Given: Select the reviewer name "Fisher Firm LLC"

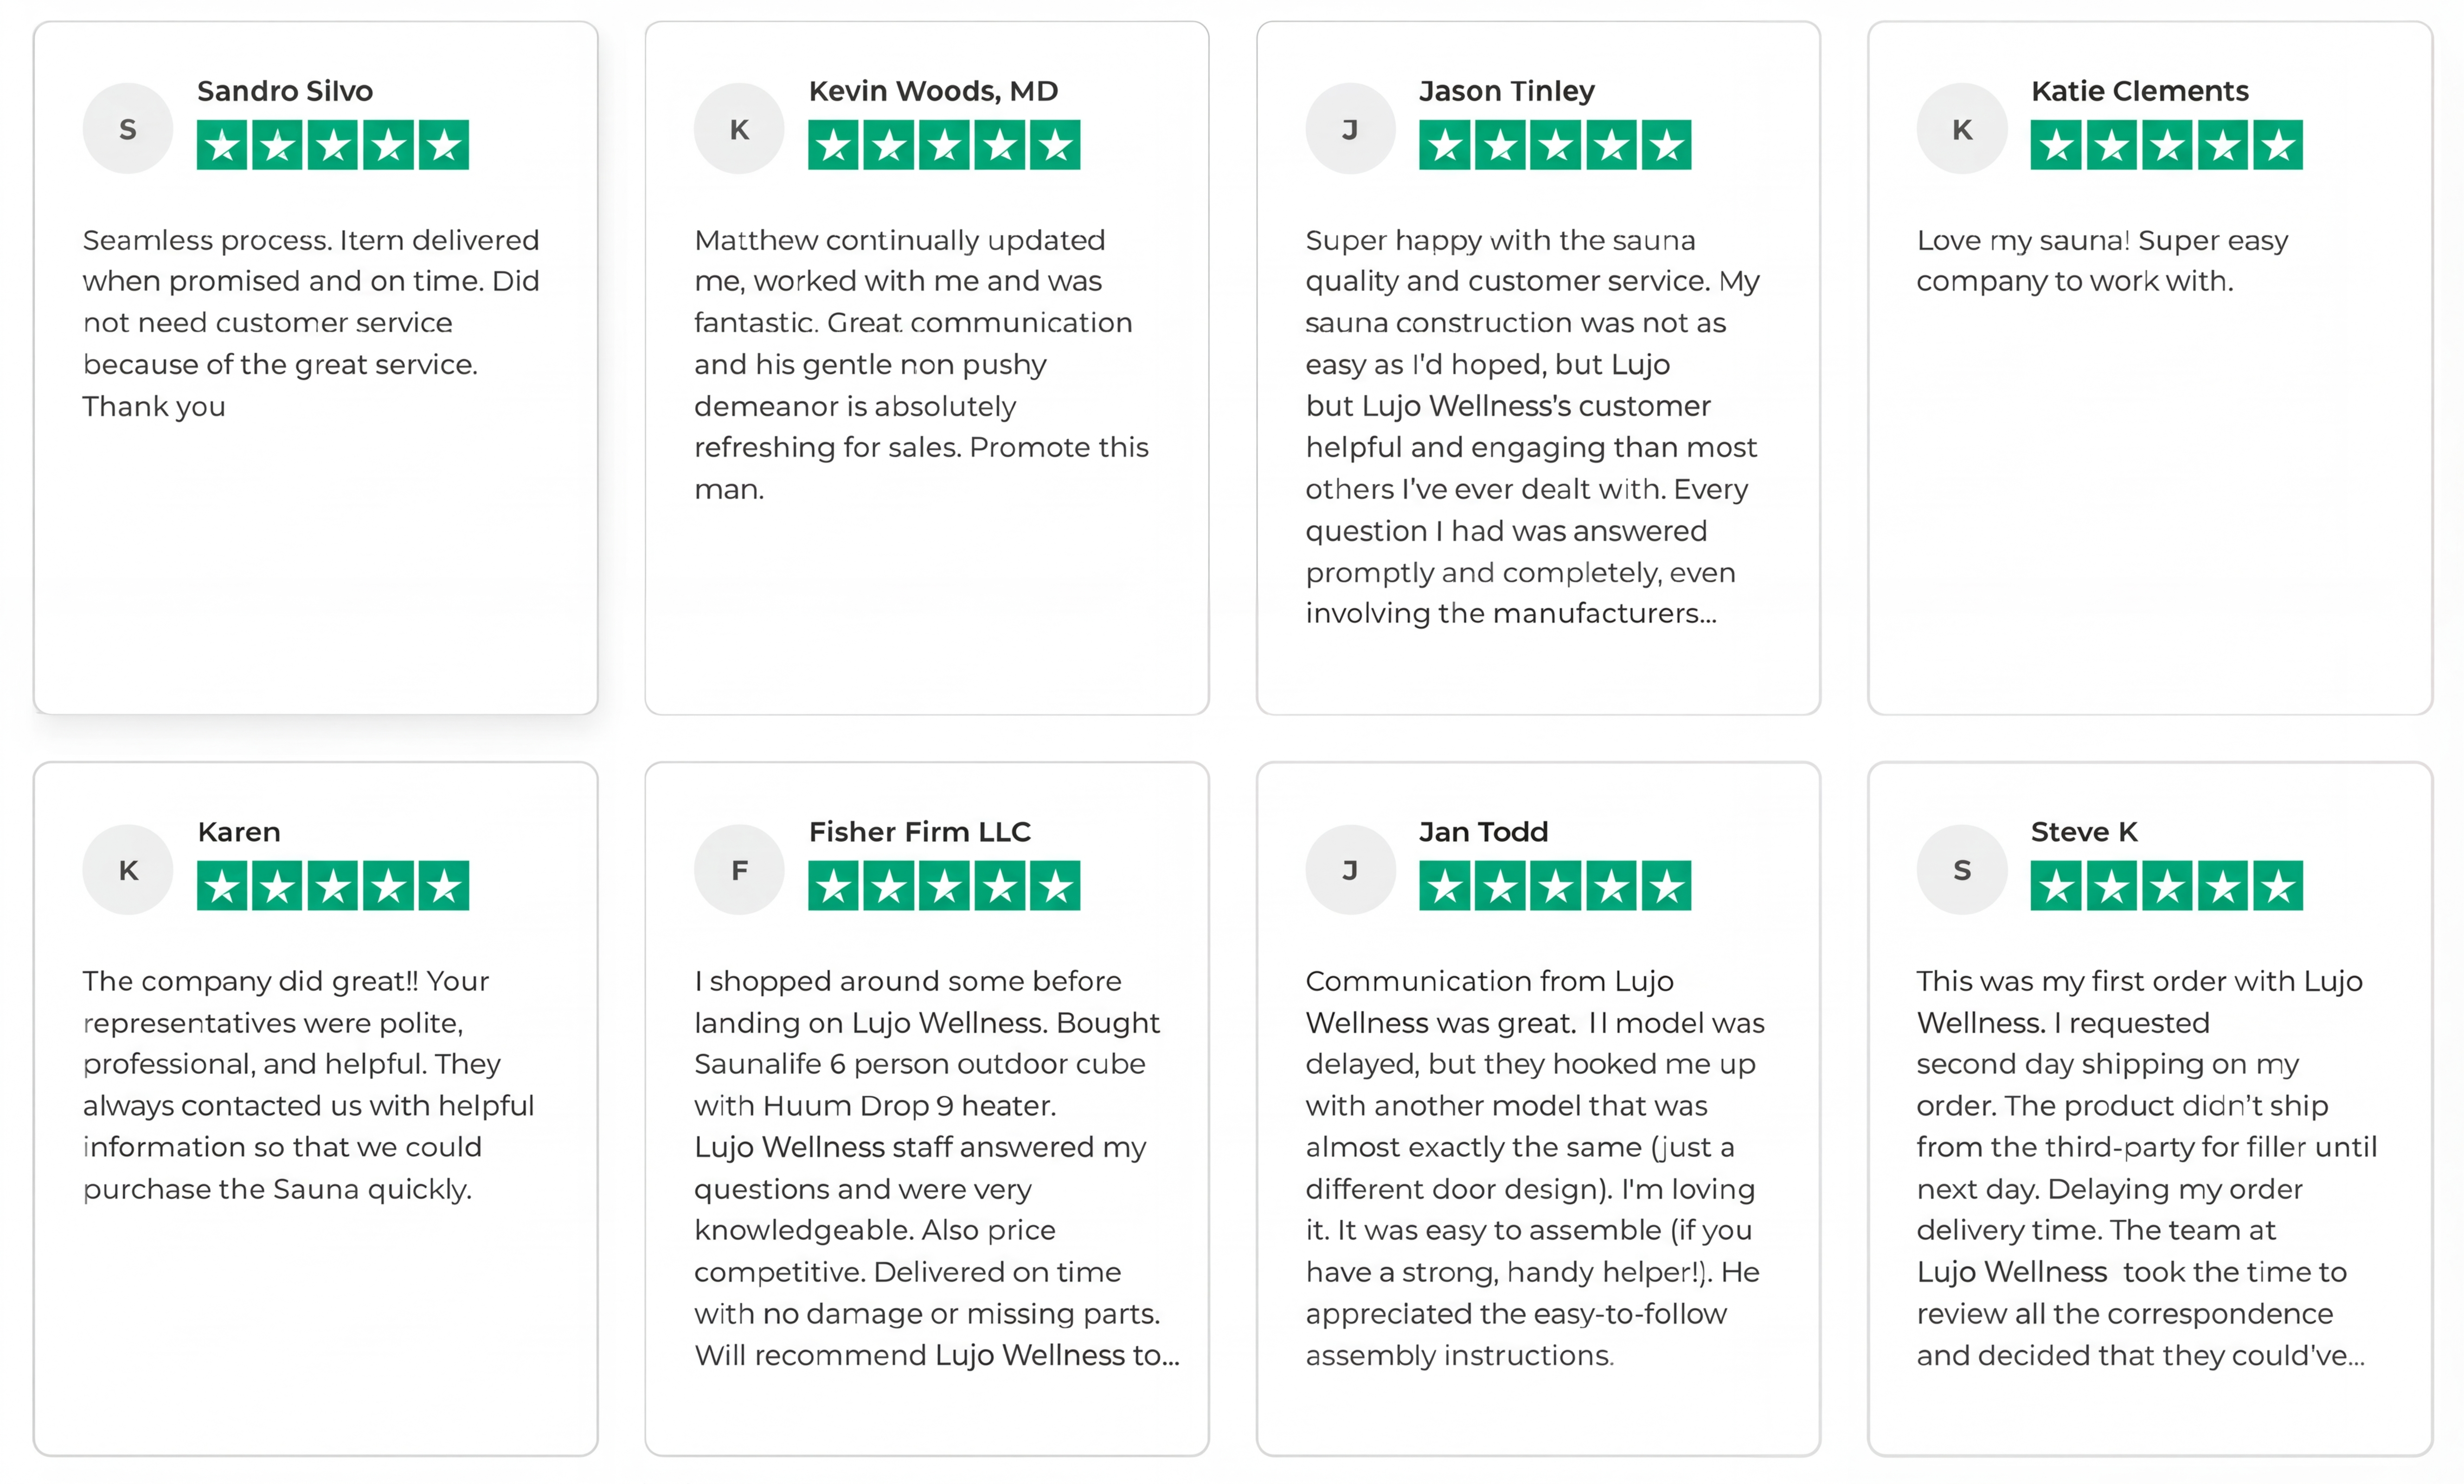Looking at the screenshot, I should point(919,832).
